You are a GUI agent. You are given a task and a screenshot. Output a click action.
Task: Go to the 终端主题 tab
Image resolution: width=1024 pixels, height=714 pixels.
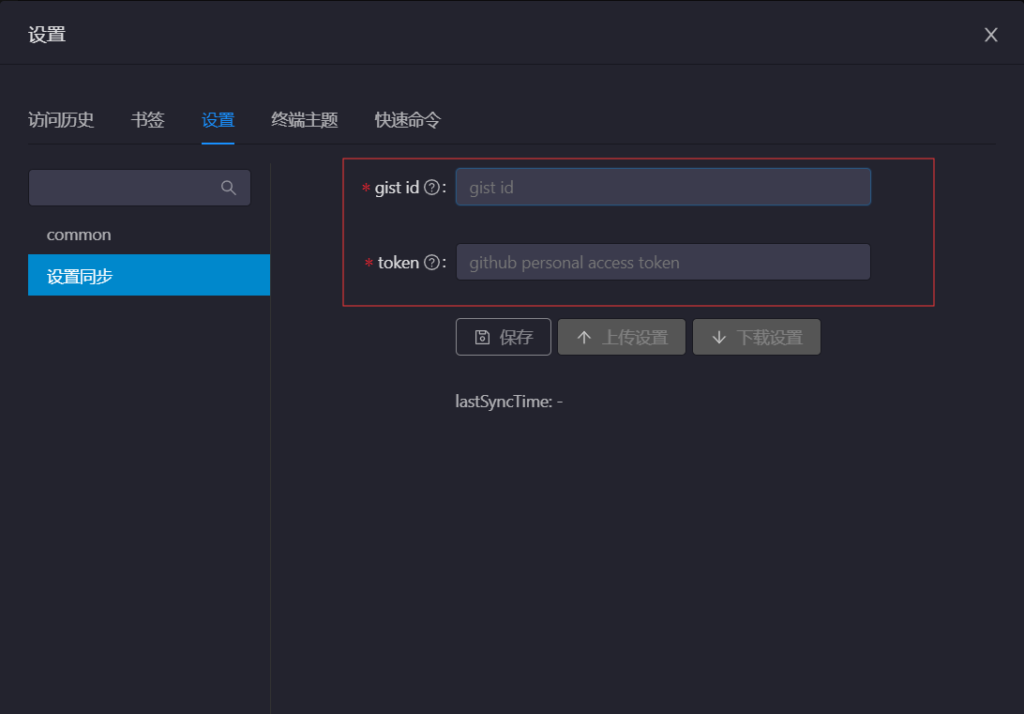(x=305, y=120)
